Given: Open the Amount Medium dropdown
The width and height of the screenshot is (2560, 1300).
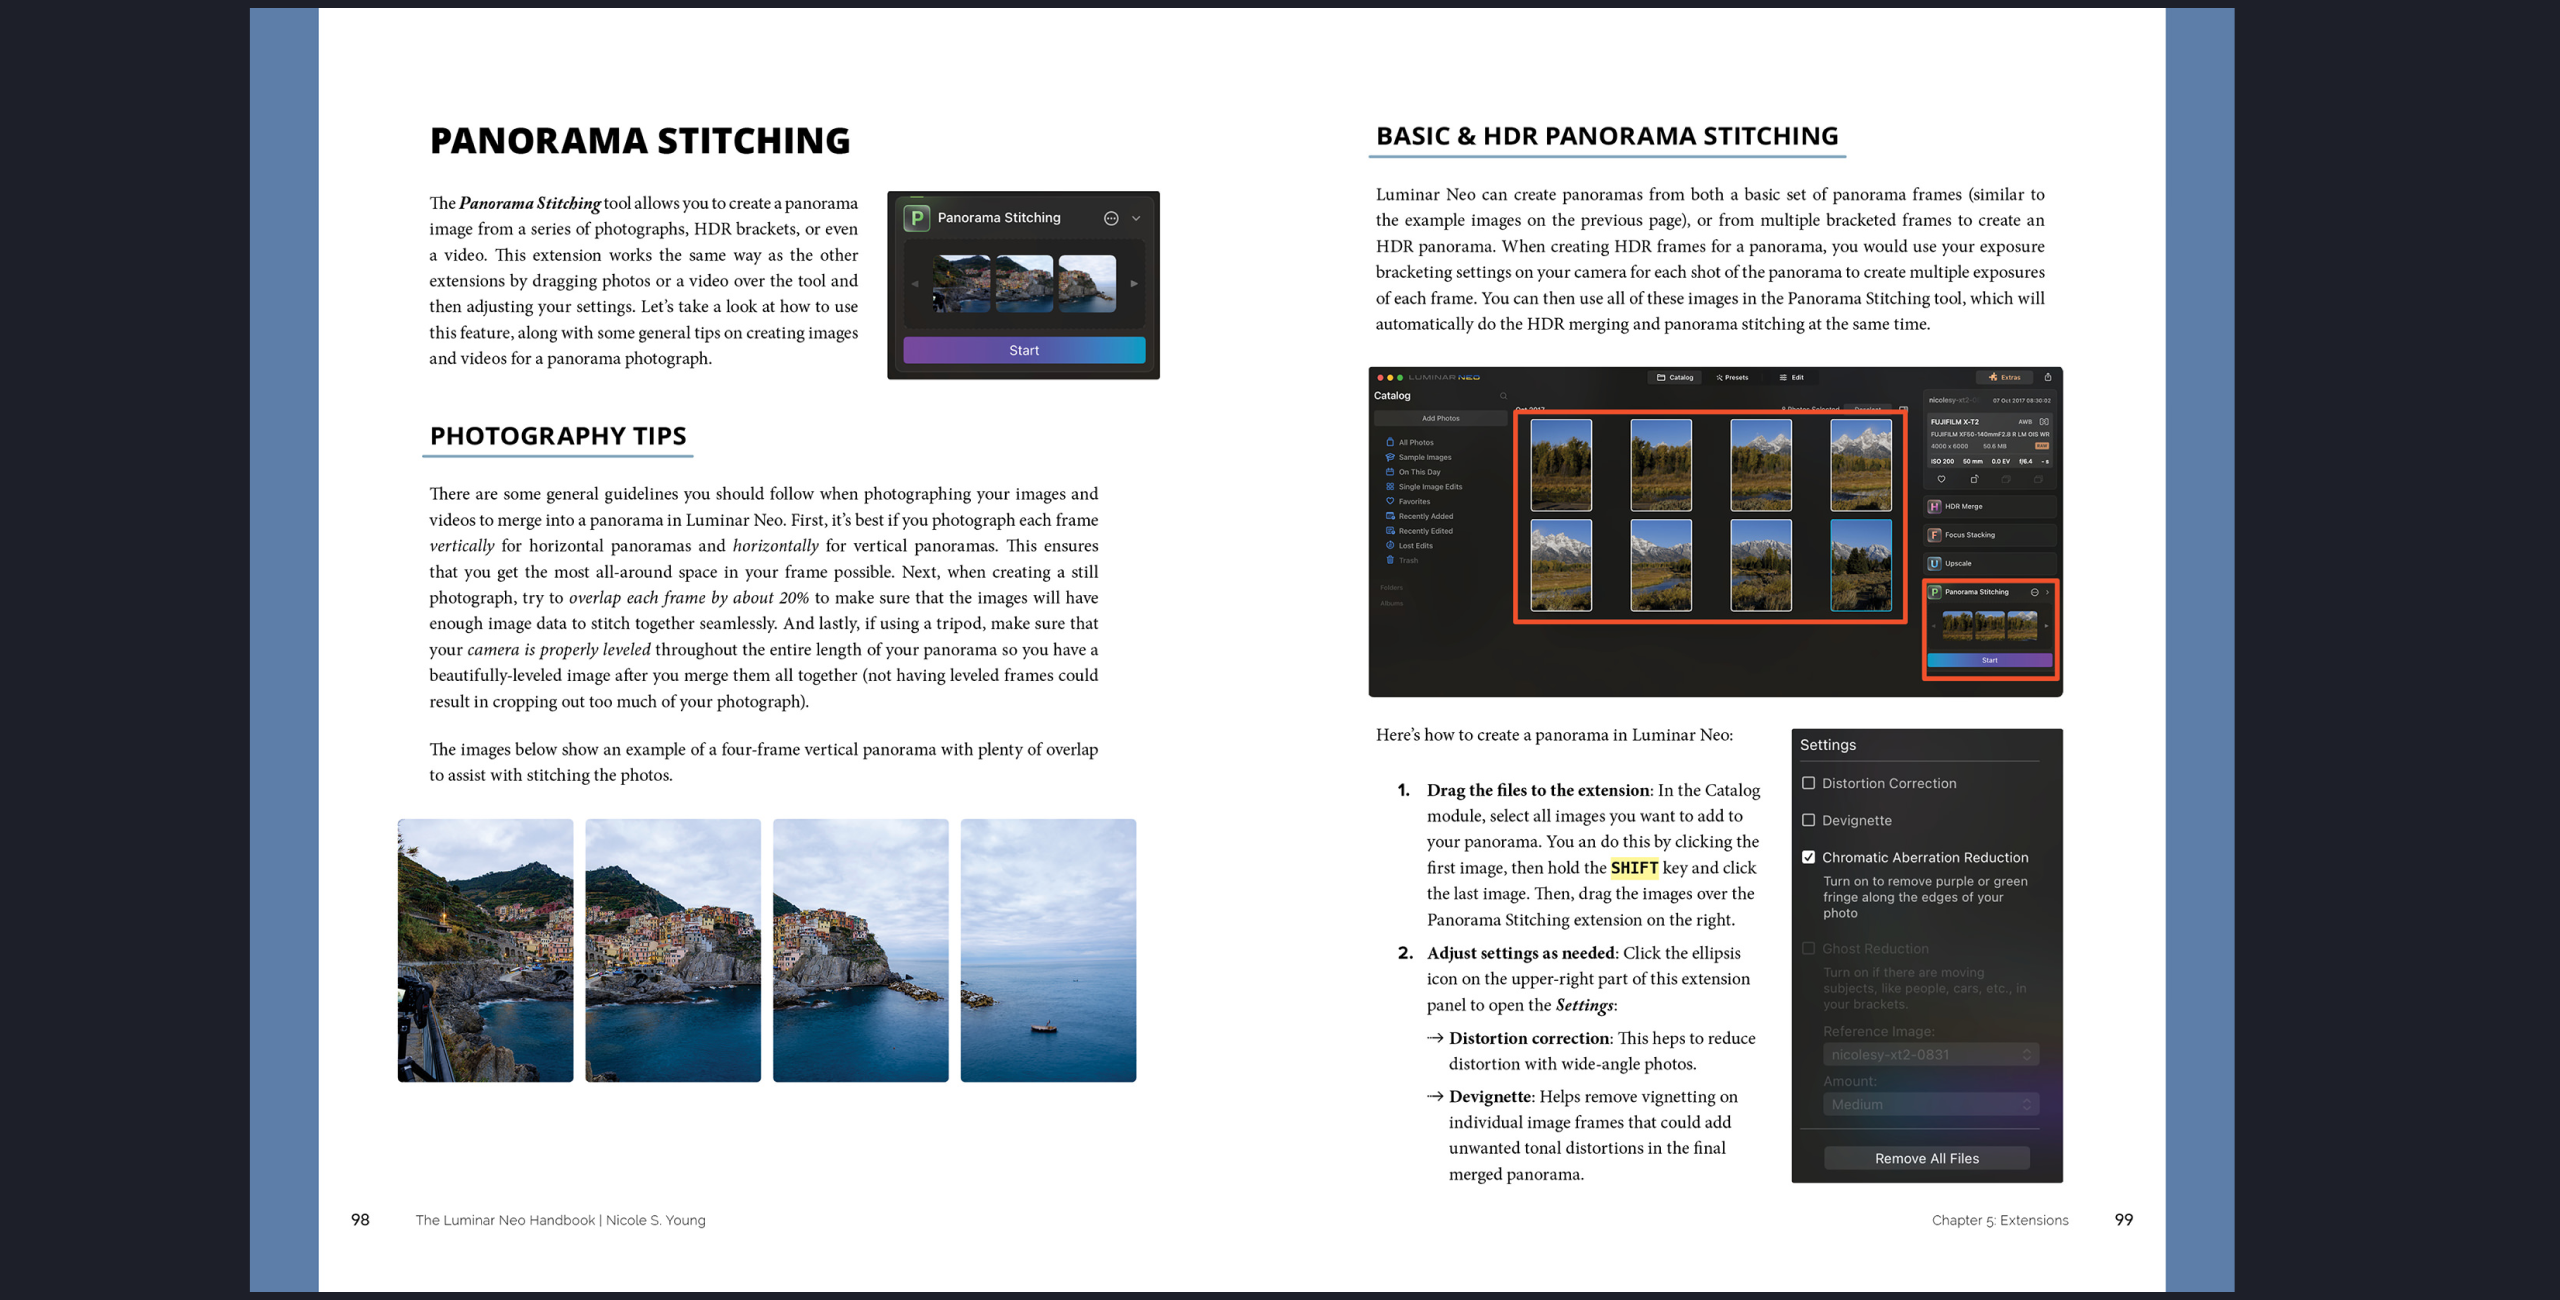Looking at the screenshot, I should (x=1930, y=1105).
